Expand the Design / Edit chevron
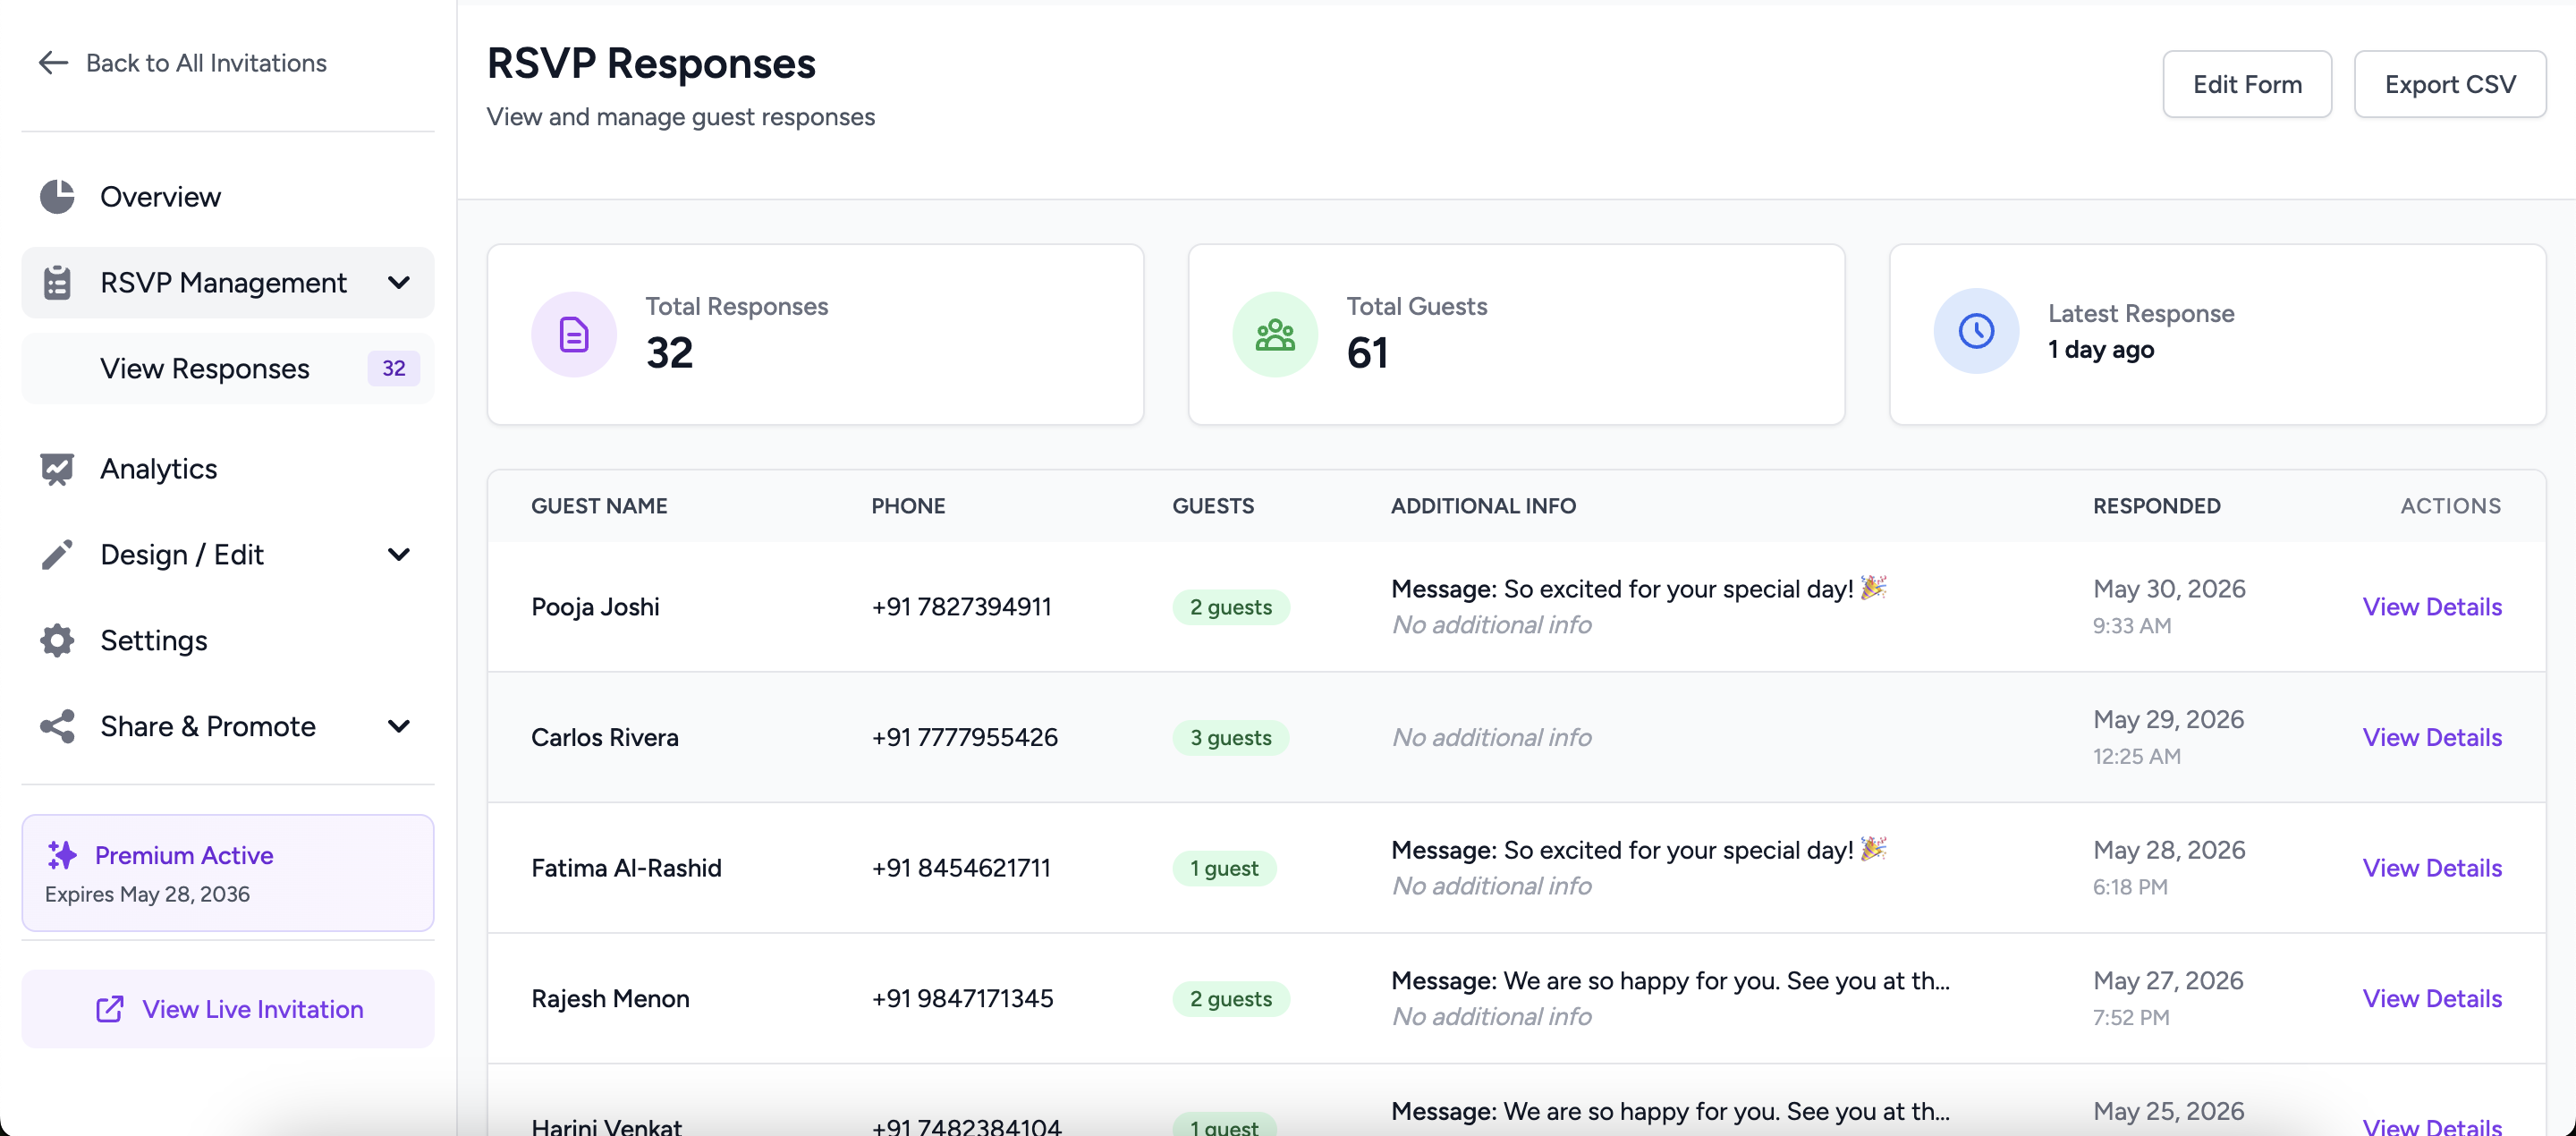 (x=398, y=555)
